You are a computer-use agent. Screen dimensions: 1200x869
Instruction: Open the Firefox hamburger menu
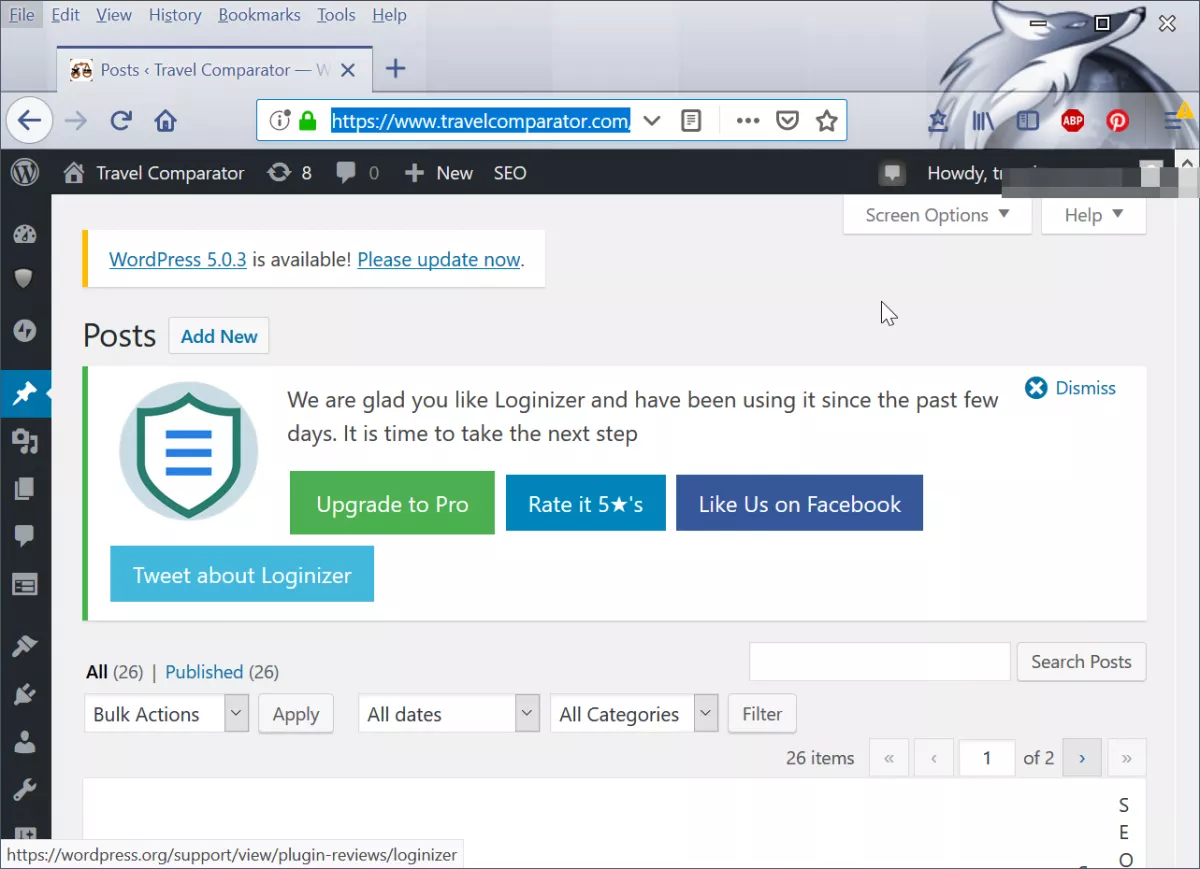[x=1174, y=121]
